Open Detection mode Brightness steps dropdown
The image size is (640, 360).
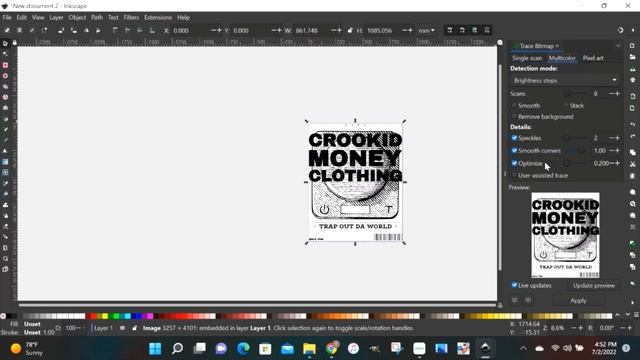[565, 80]
